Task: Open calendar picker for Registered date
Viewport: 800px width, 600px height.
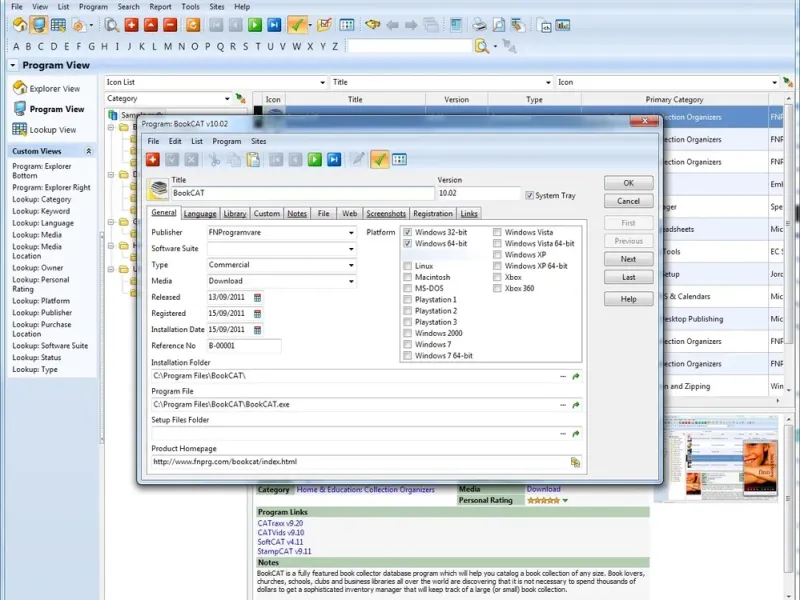Action: click(x=258, y=314)
